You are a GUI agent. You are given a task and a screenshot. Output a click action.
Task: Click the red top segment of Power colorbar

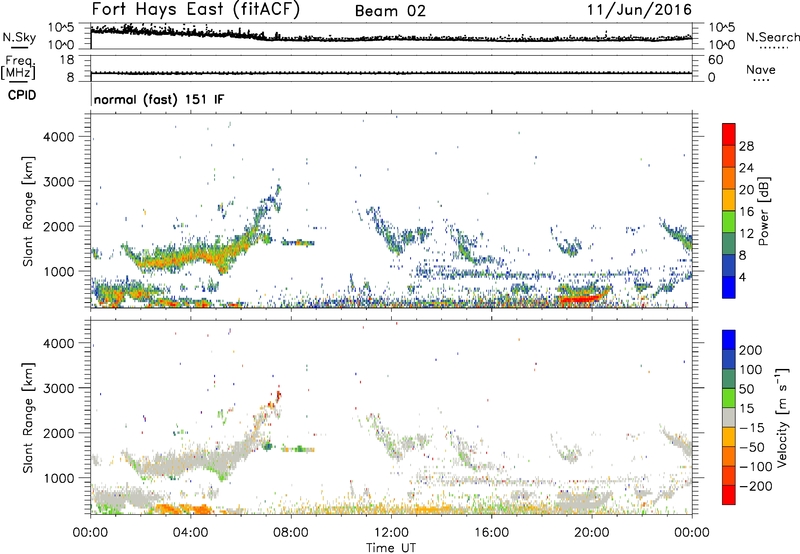coord(729,134)
